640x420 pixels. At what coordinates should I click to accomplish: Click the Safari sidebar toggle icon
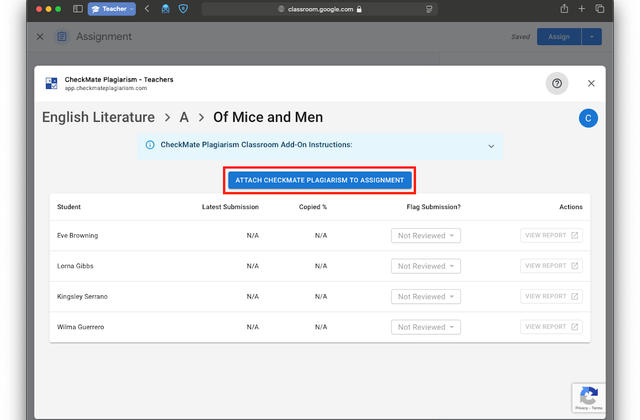point(78,9)
